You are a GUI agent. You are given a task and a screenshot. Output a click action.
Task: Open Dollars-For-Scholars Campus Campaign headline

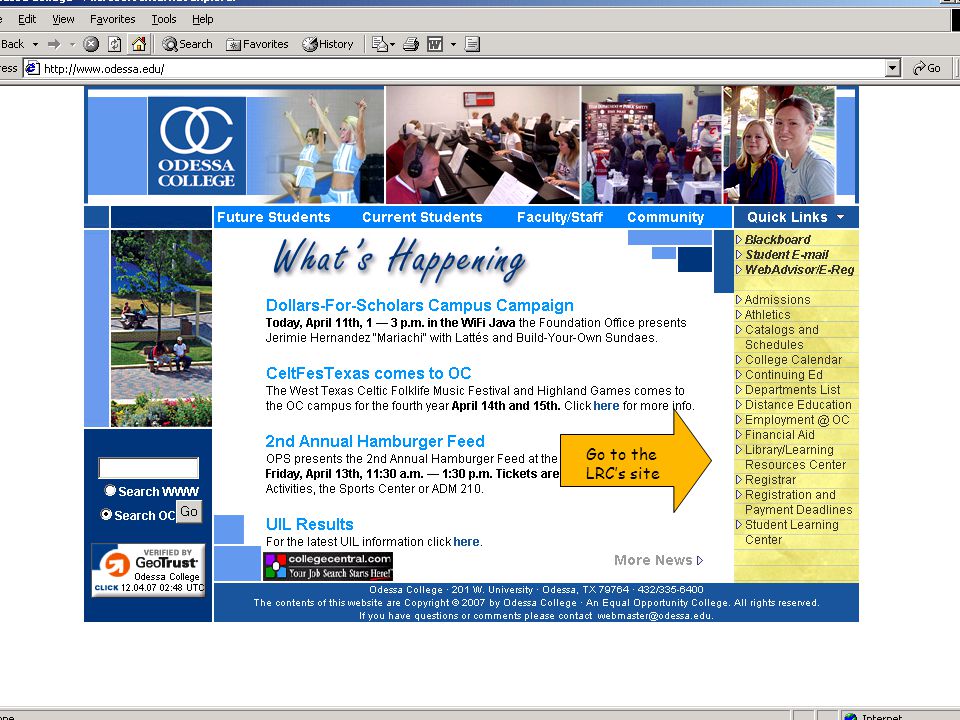[x=419, y=306]
